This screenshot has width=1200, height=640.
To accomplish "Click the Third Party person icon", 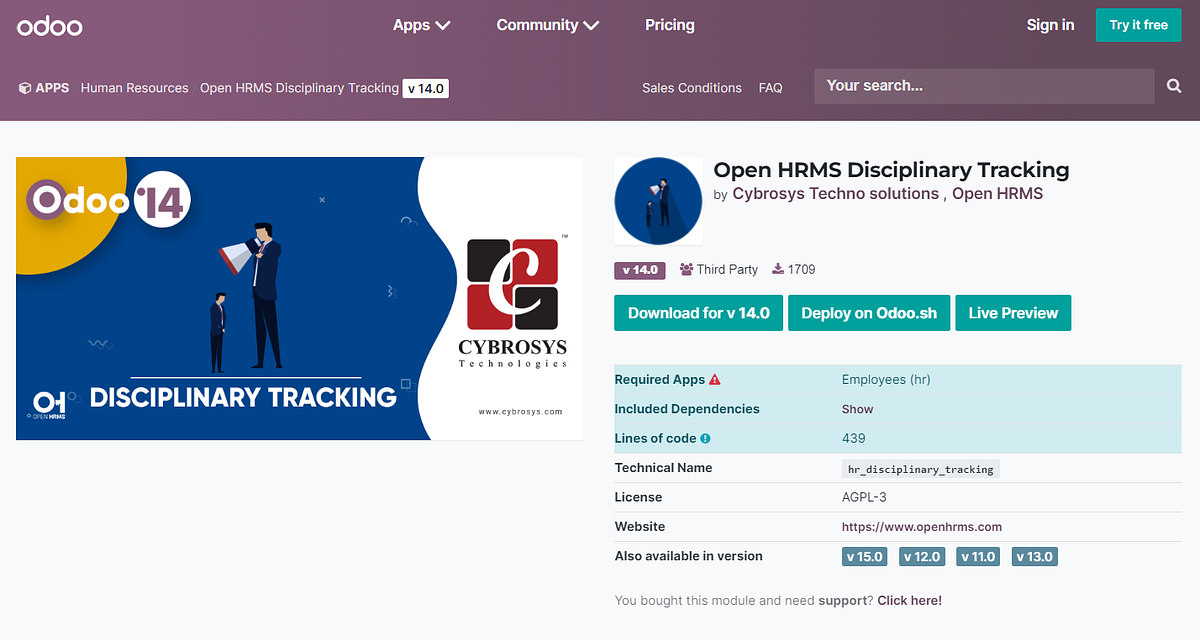I will [686, 269].
